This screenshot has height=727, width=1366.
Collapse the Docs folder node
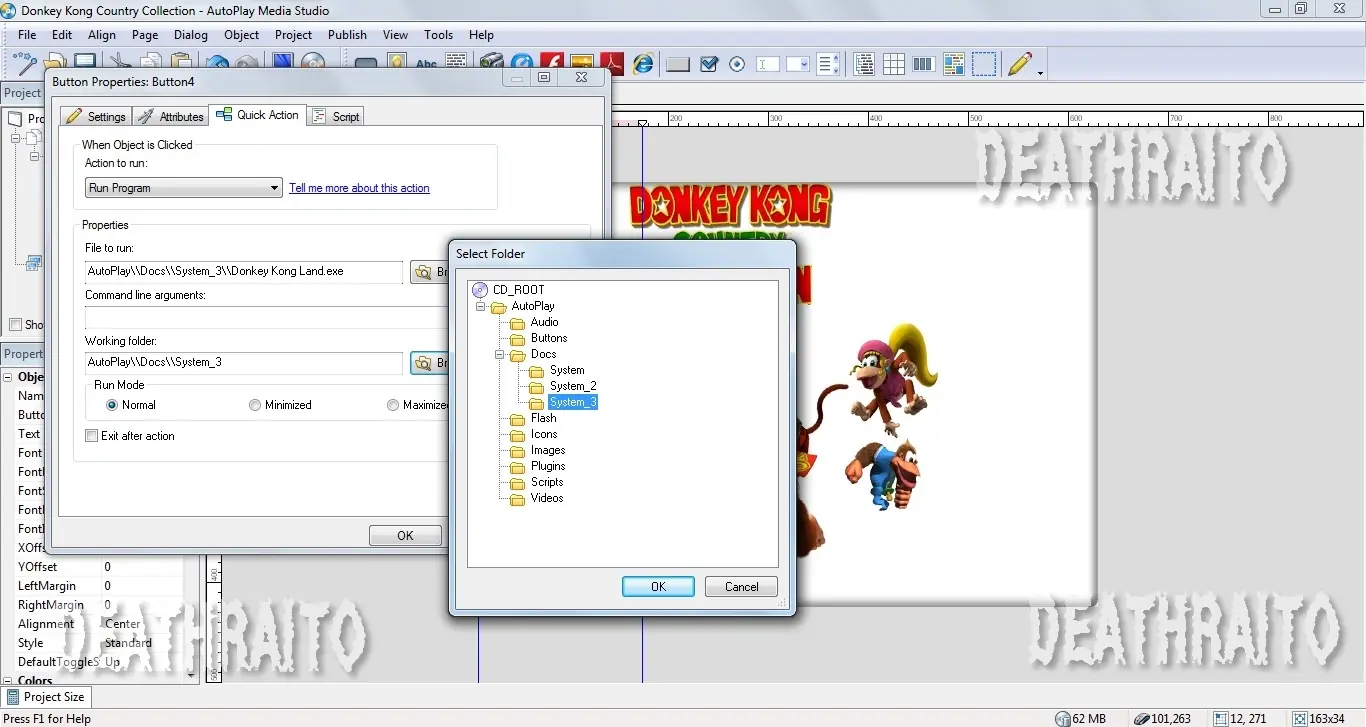500,354
